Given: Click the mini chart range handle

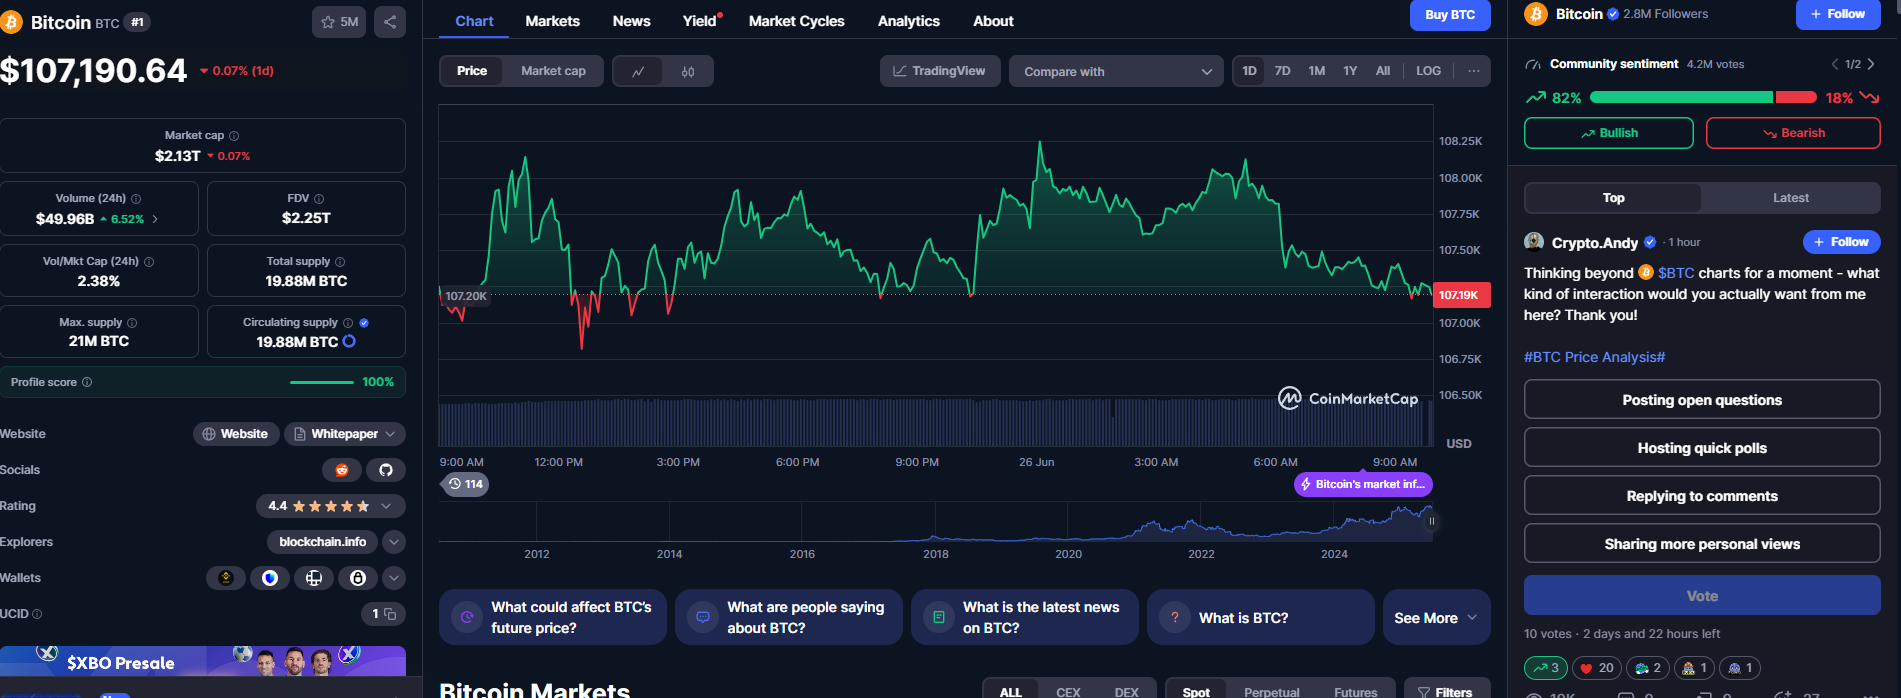Looking at the screenshot, I should tap(1431, 521).
